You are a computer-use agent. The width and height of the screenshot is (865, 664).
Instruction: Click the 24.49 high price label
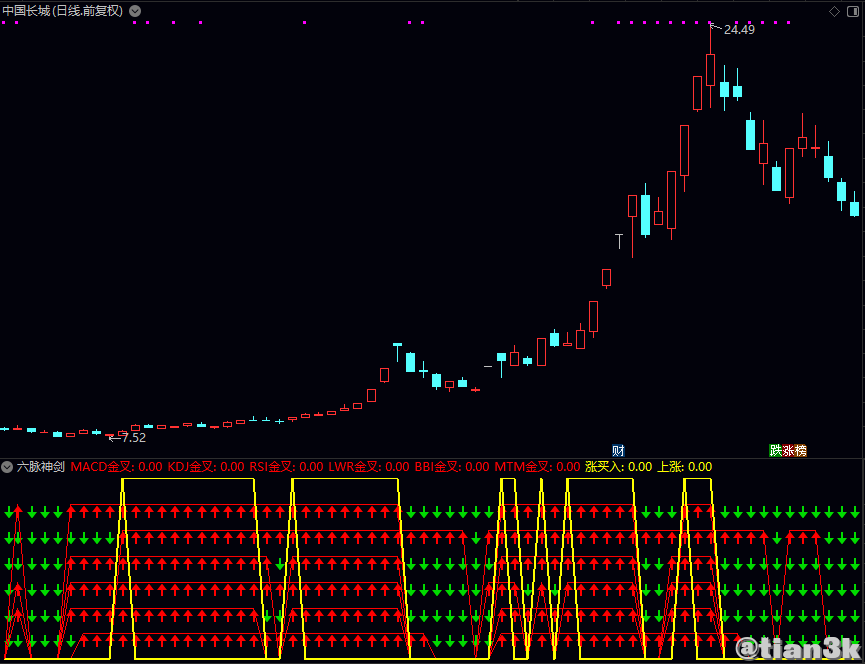click(739, 30)
